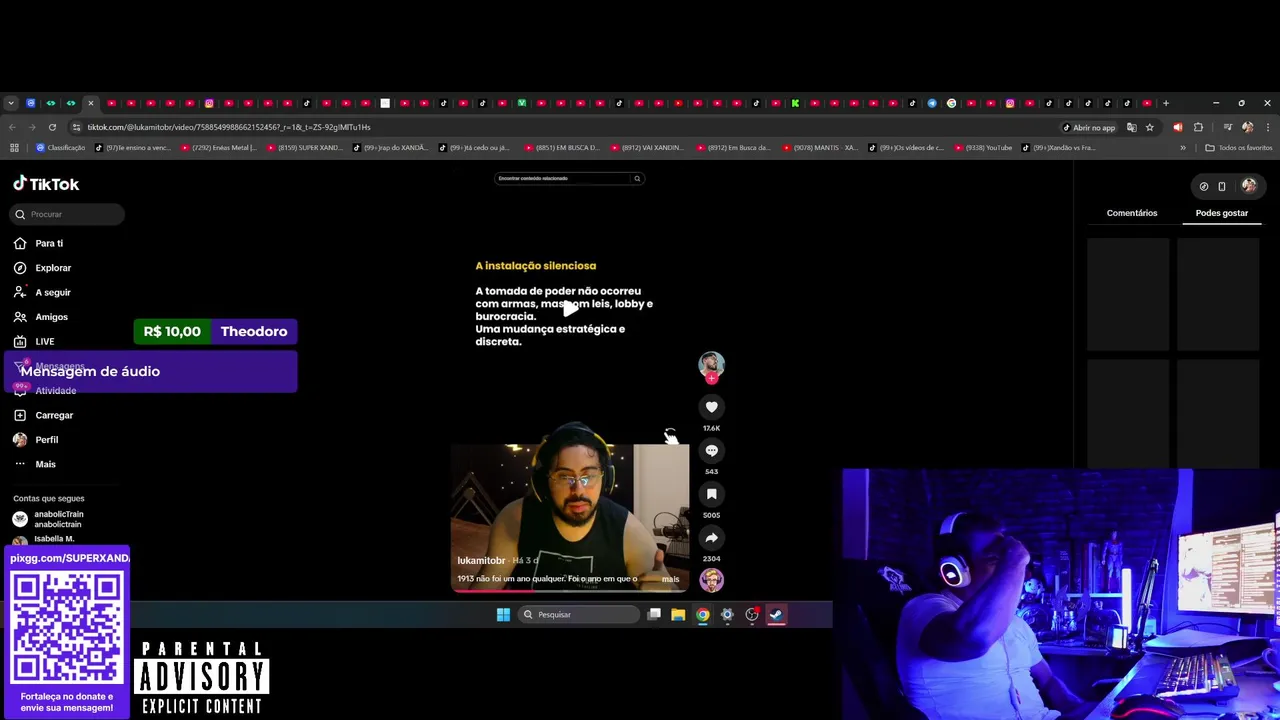This screenshot has width=1280, height=720.
Task: Open the Classificação bookmark
Action: [x=61, y=148]
